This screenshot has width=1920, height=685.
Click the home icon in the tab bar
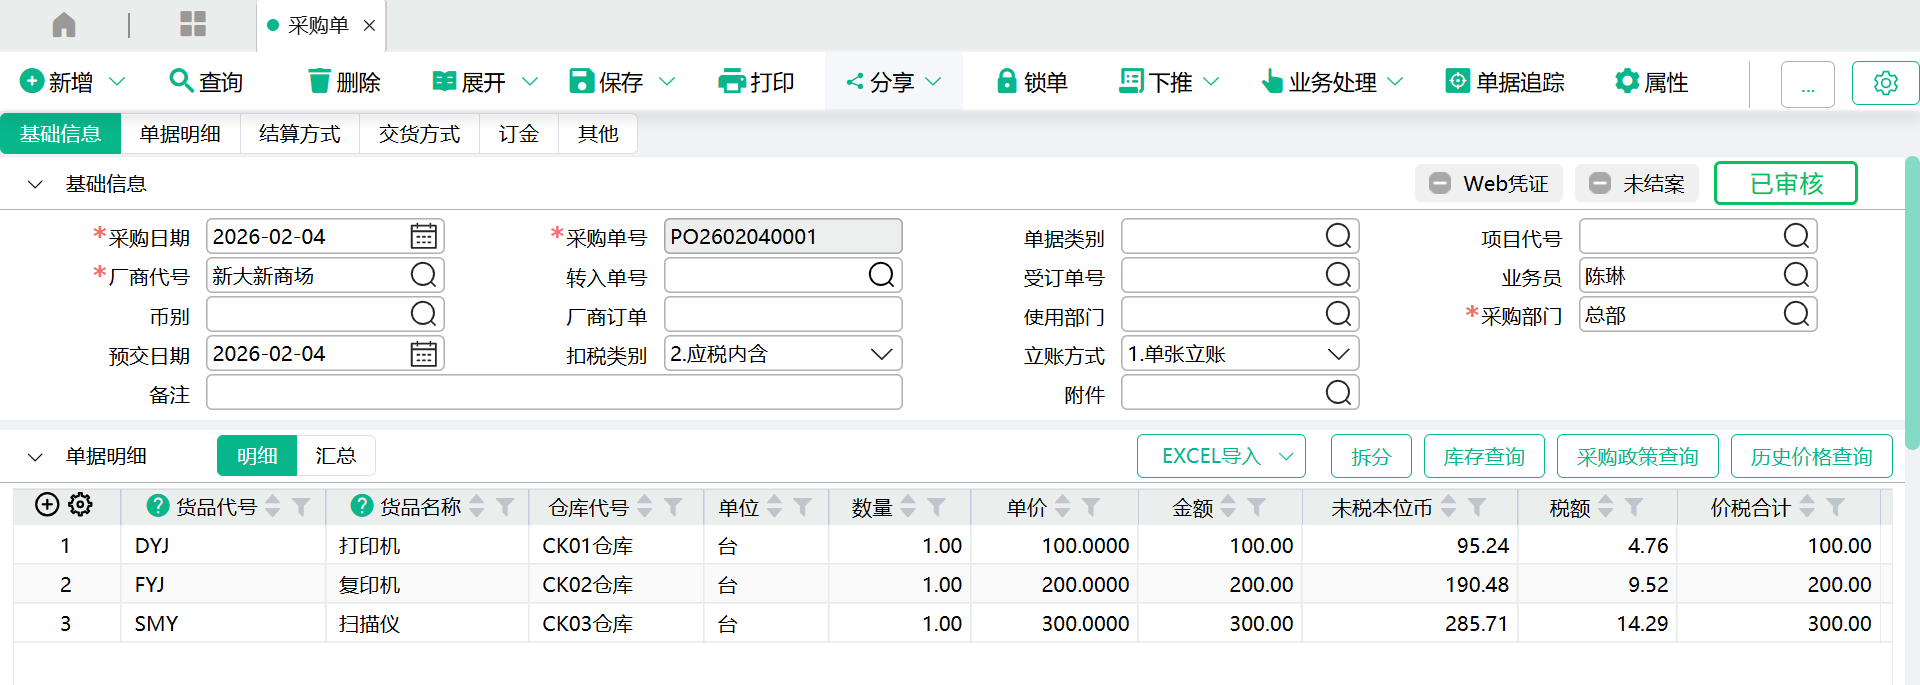tap(64, 25)
